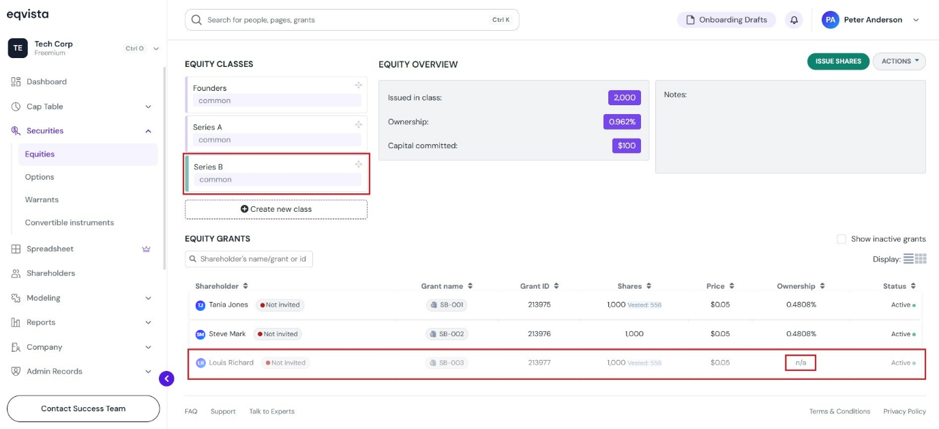Collapse sidebar with purple arrow button

pyautogui.click(x=166, y=379)
